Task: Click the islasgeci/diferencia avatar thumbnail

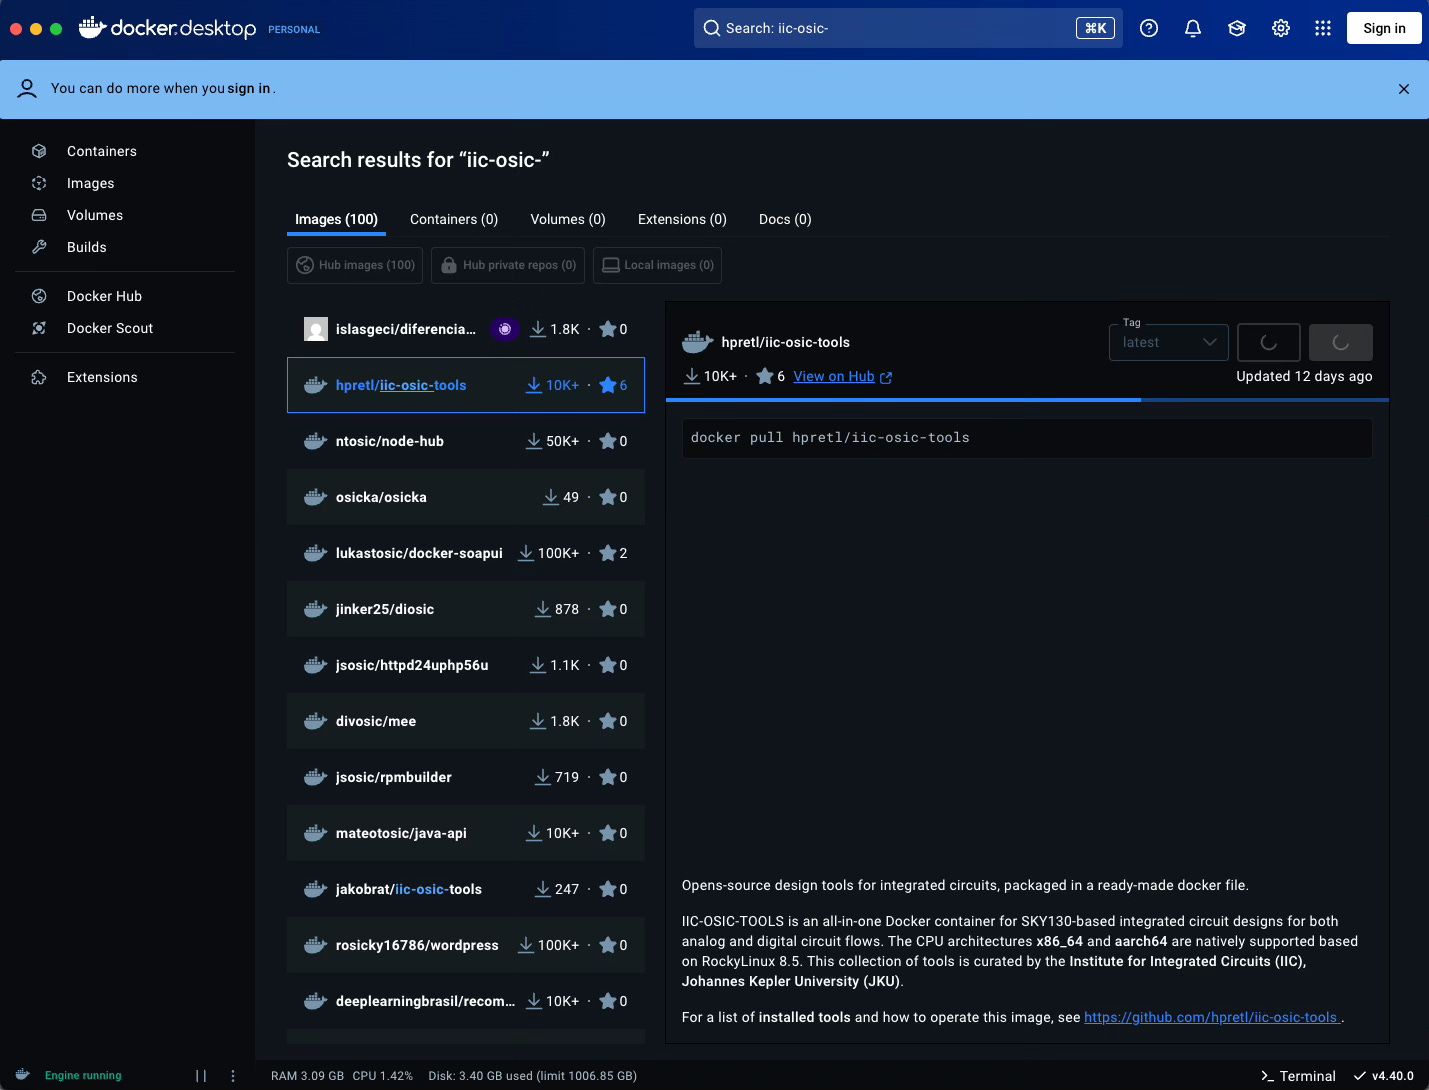Action: point(316,329)
